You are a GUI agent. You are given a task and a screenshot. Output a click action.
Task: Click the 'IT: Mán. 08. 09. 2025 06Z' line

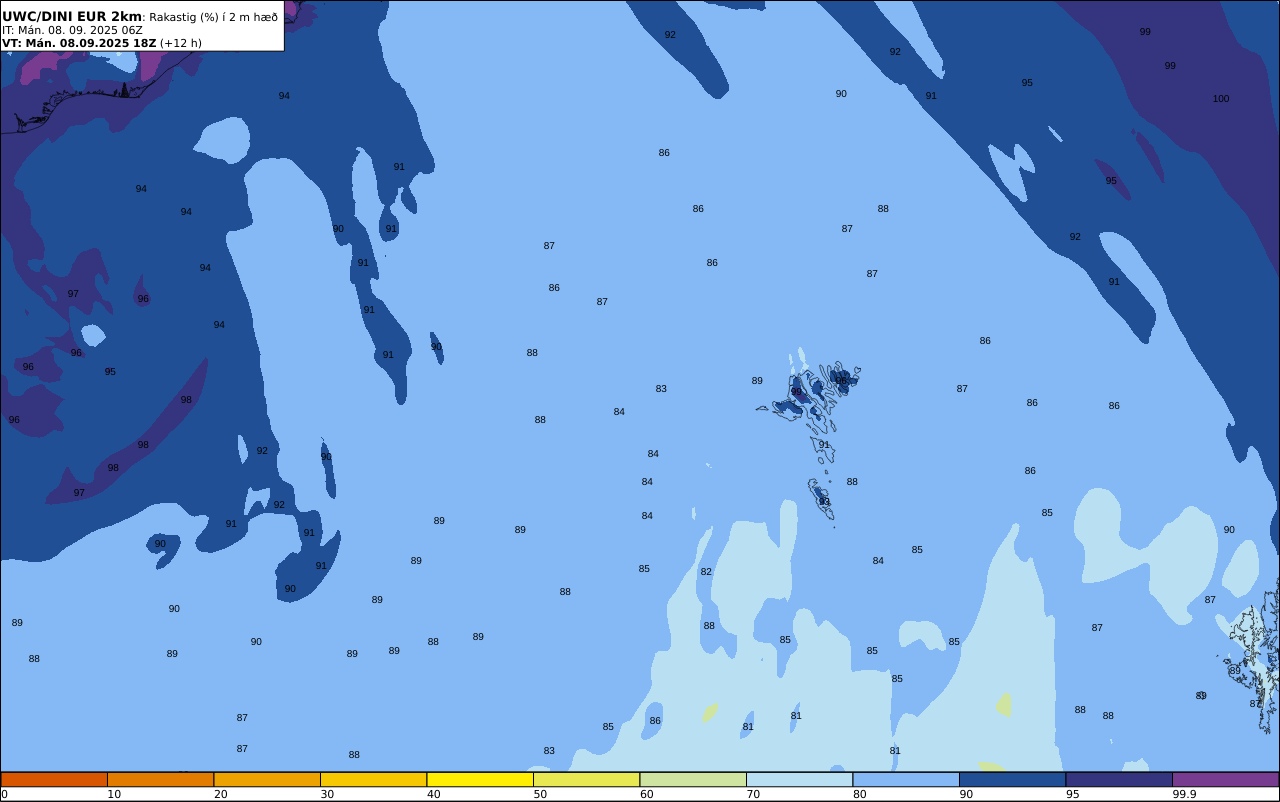point(72,30)
